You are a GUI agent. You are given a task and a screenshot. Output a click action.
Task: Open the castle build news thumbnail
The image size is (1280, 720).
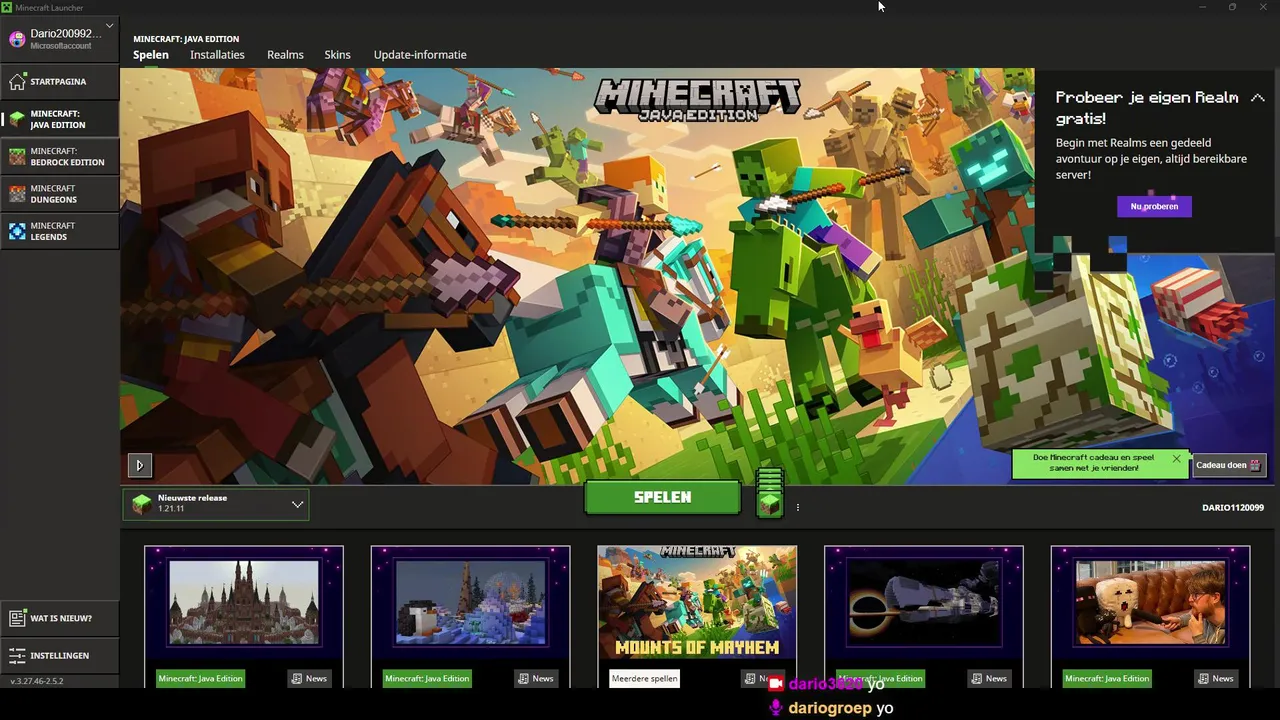tap(244, 602)
